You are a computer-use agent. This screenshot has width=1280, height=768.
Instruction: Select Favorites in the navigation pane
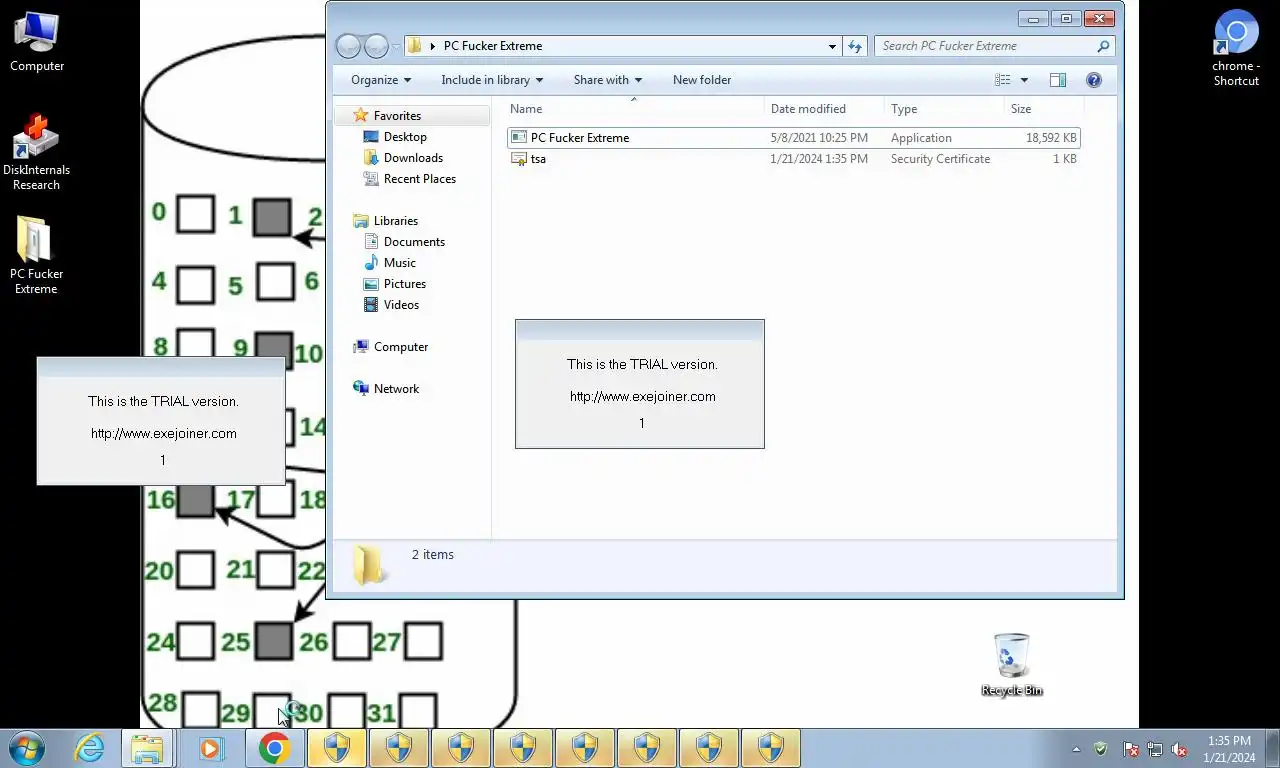397,116
